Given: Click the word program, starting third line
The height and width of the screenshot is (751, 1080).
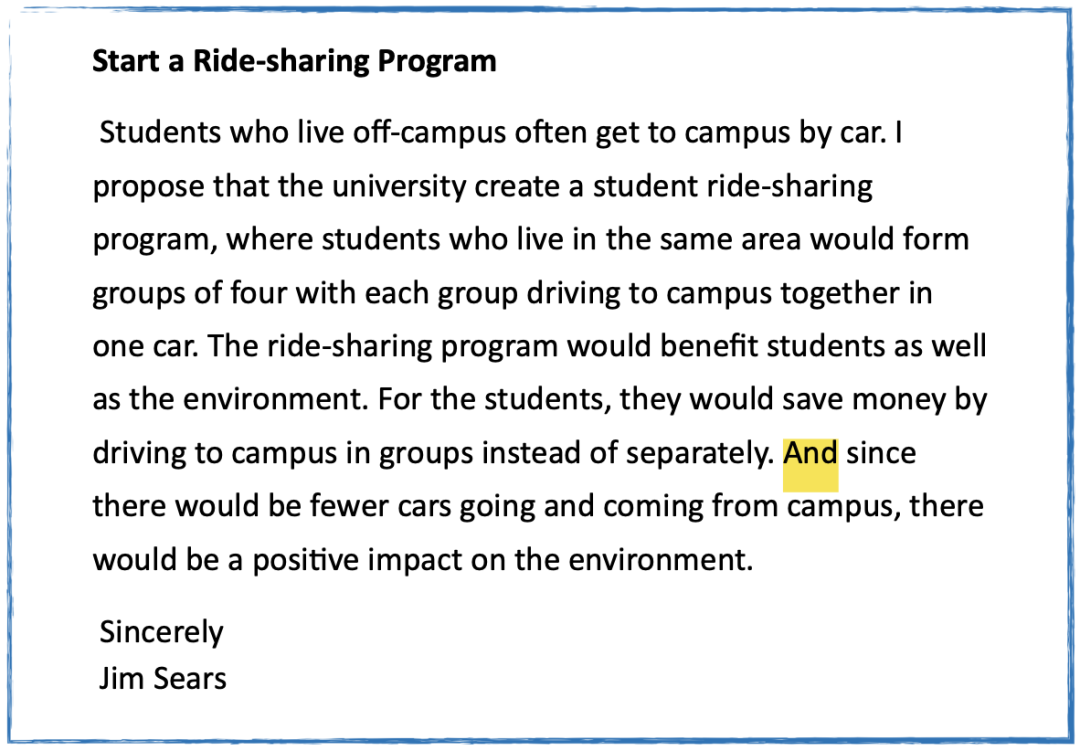Looking at the screenshot, I should point(155,241).
